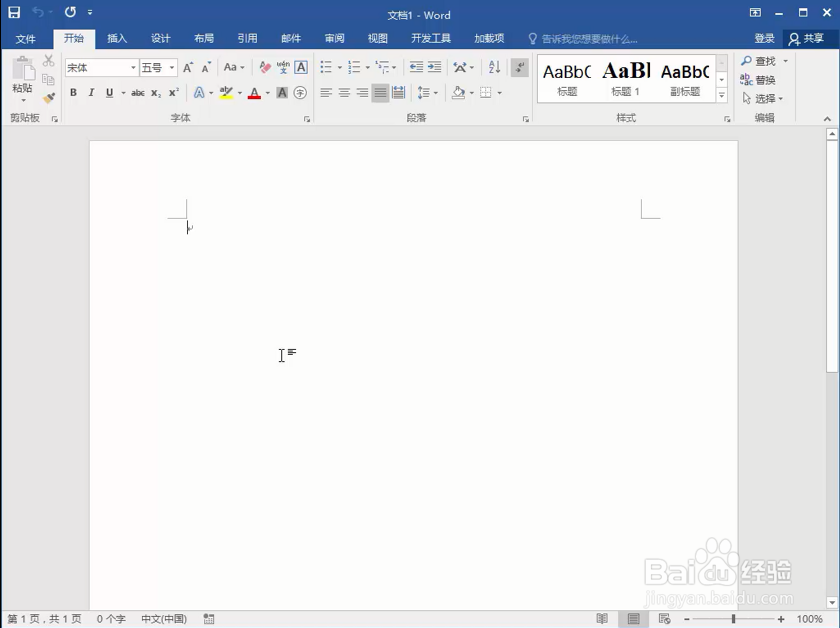Click the Cut scissors icon

pyautogui.click(x=49, y=61)
